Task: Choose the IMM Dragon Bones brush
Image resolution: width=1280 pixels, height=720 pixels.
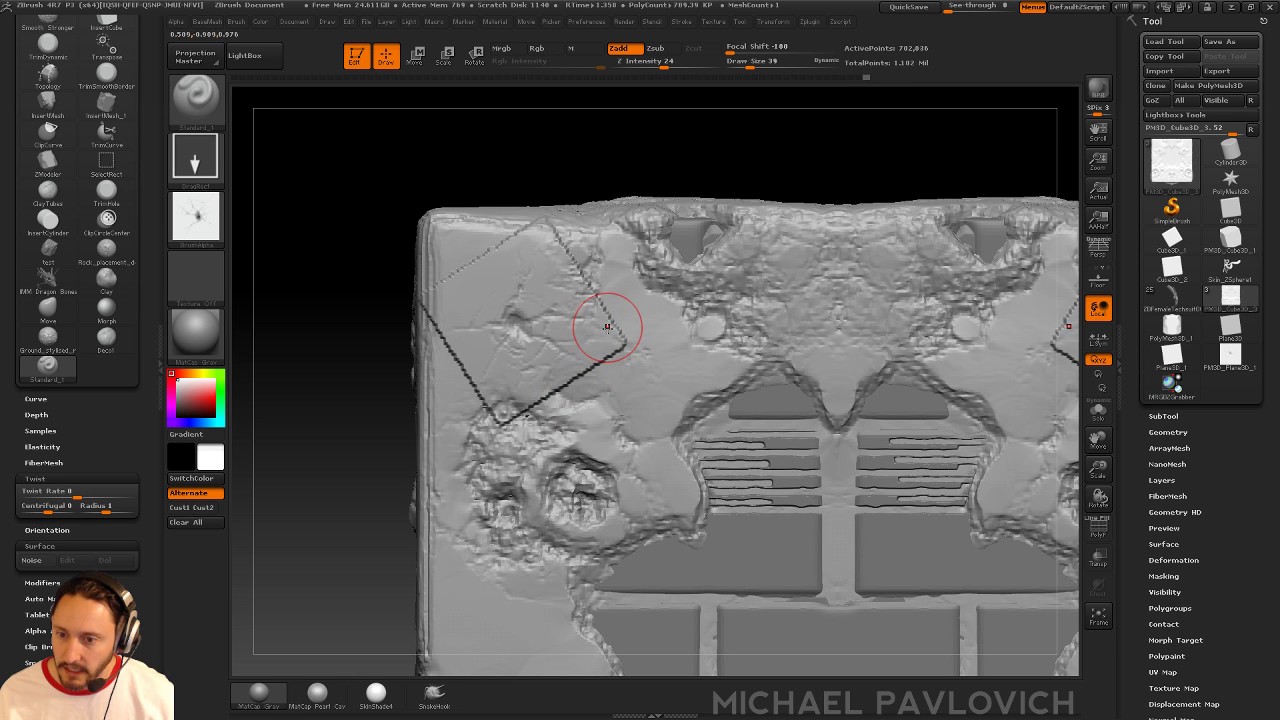Action: click(47, 281)
